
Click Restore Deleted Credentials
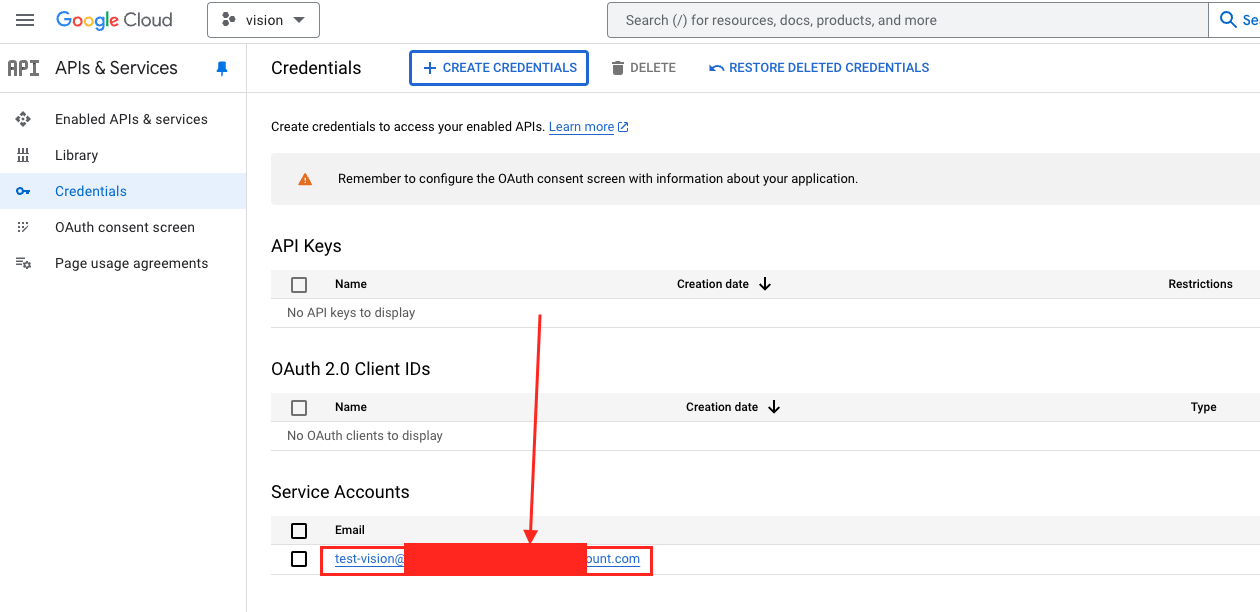pos(819,68)
